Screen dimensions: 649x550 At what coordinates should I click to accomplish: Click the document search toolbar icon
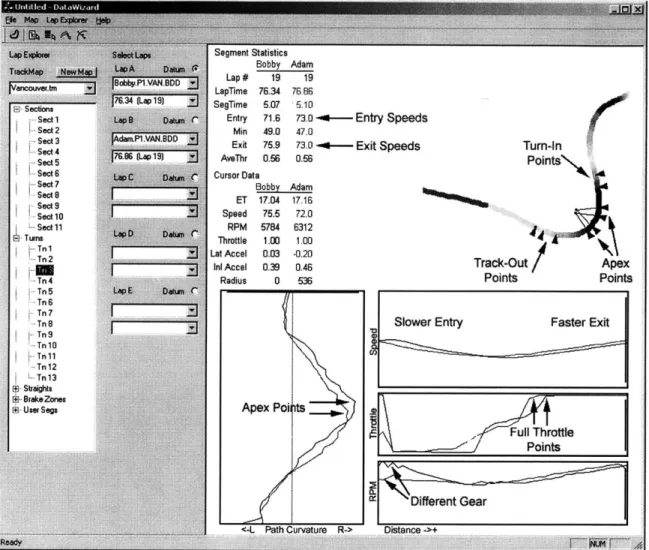point(34,35)
